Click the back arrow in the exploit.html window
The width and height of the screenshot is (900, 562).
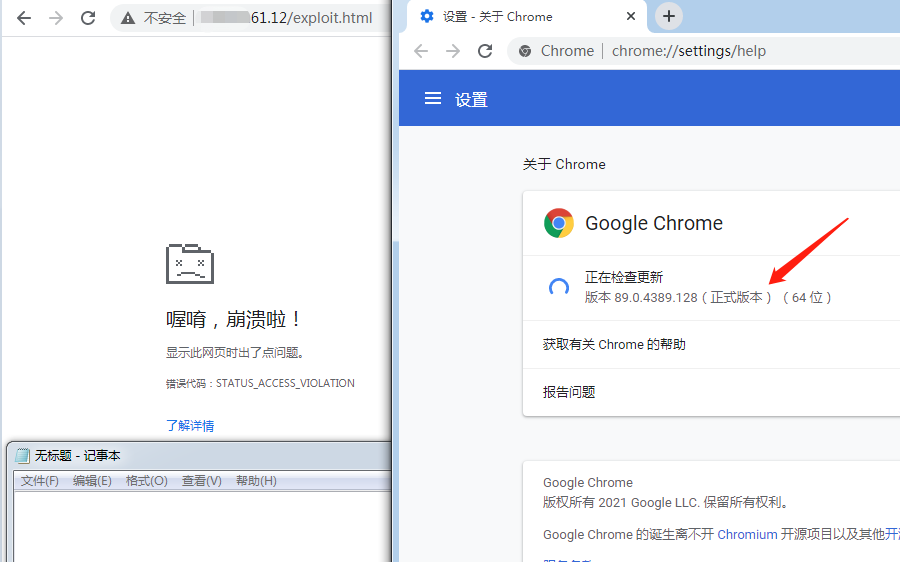point(24,18)
